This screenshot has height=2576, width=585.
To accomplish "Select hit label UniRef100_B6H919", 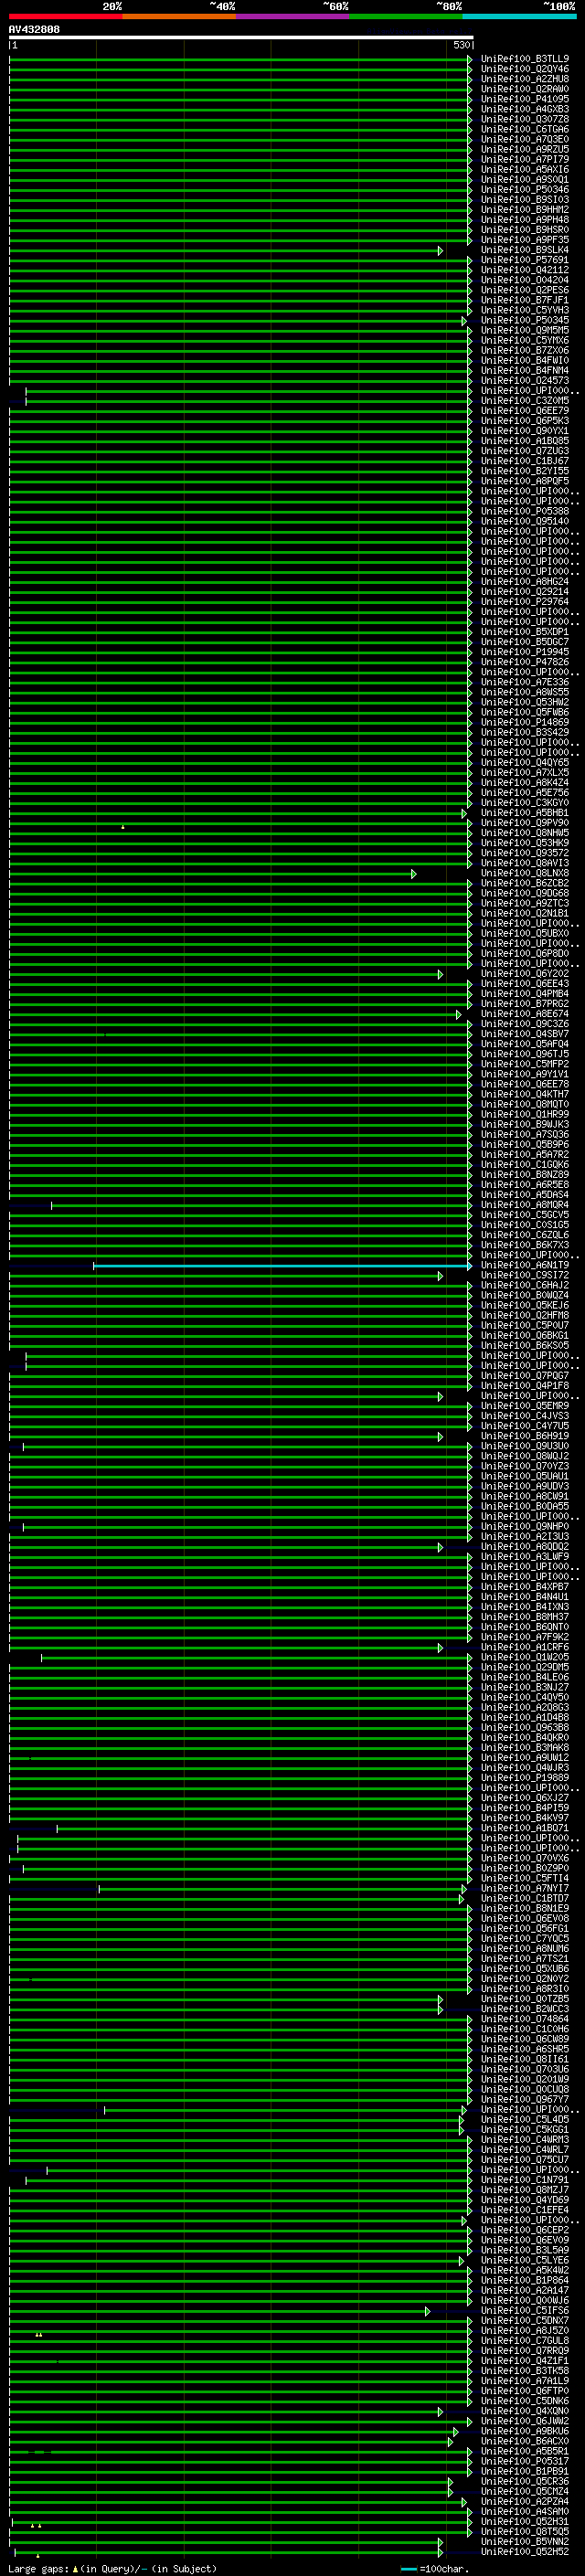I will click(525, 1437).
